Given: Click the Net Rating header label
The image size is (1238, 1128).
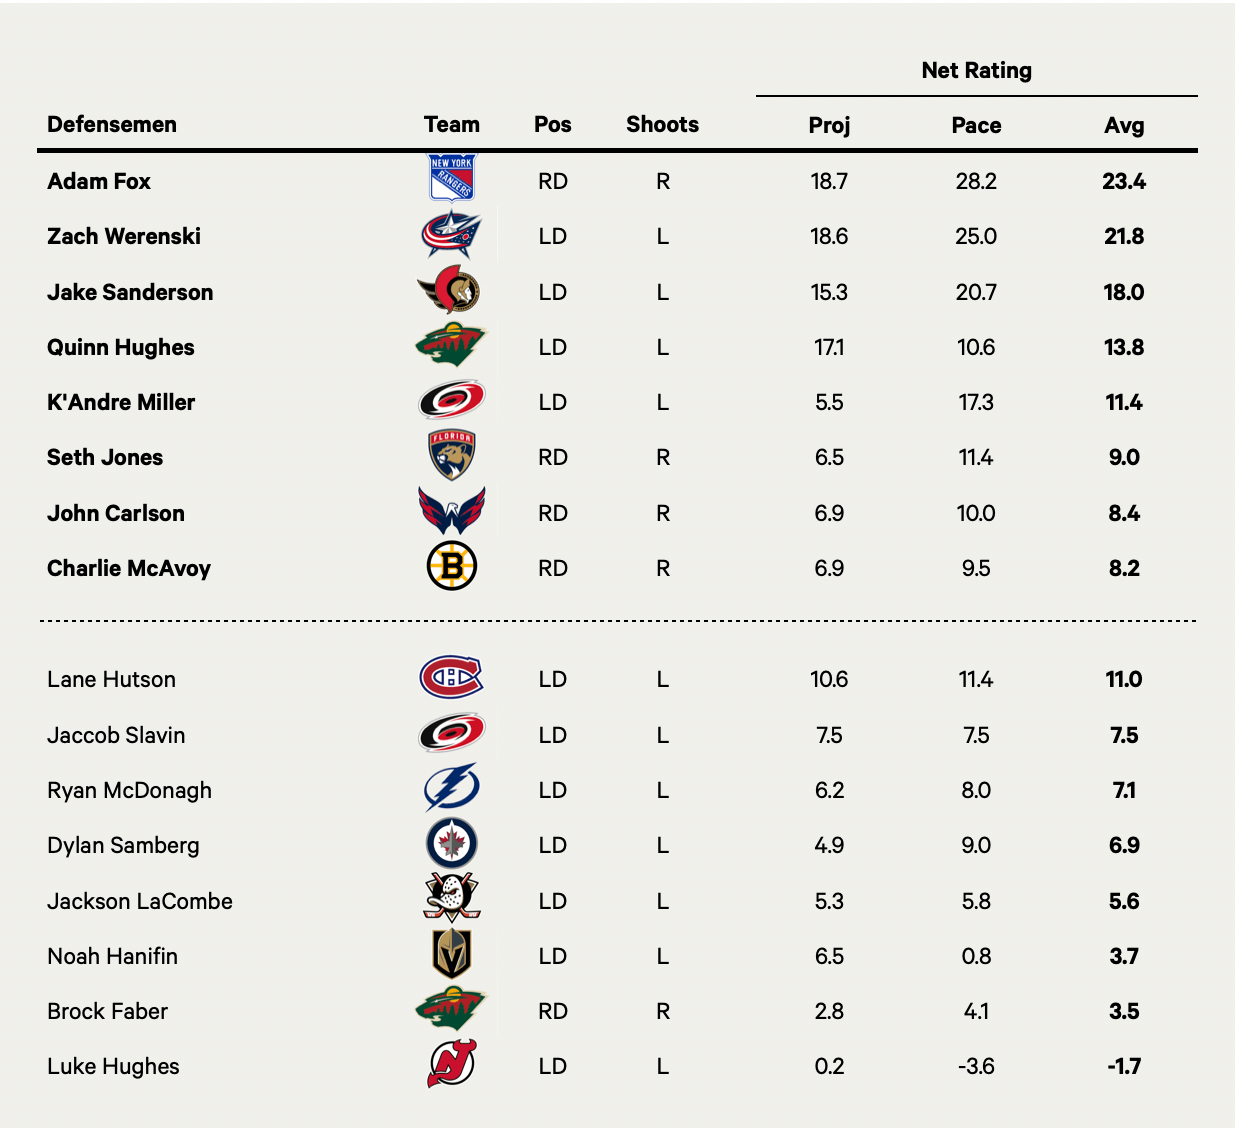Looking at the screenshot, I should tap(976, 70).
